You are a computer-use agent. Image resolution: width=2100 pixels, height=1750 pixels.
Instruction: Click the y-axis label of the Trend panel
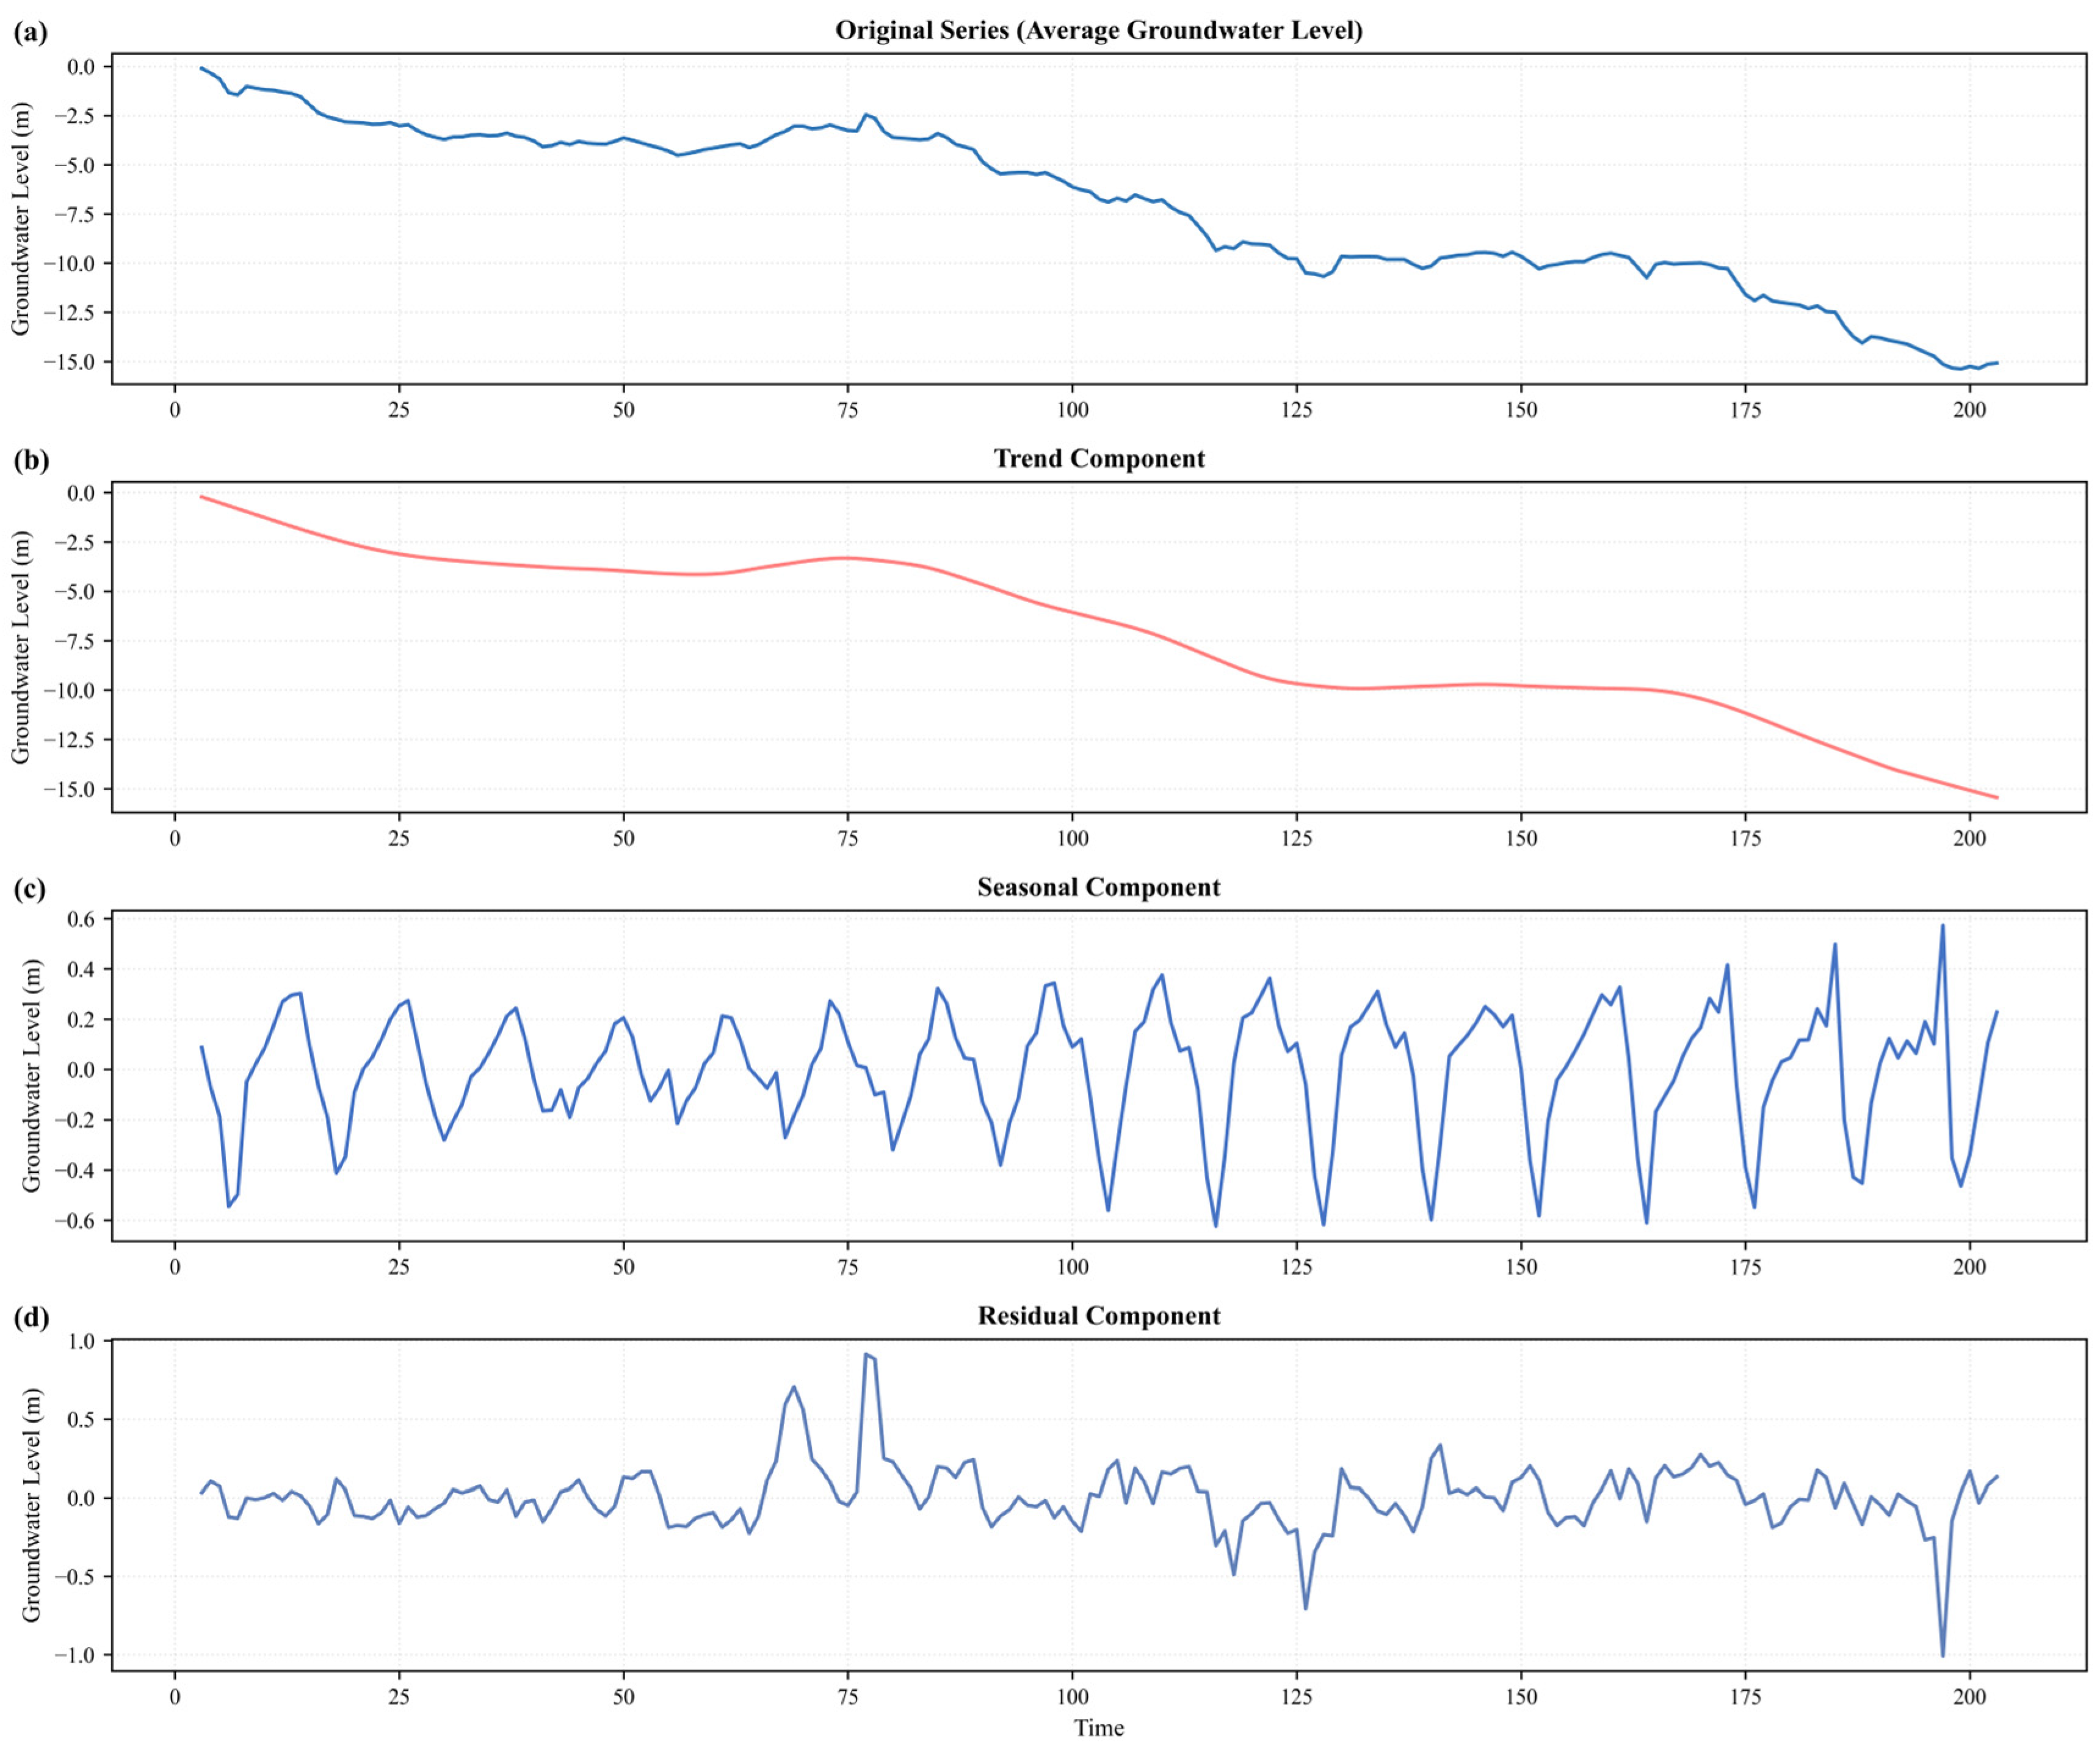point(20,647)
